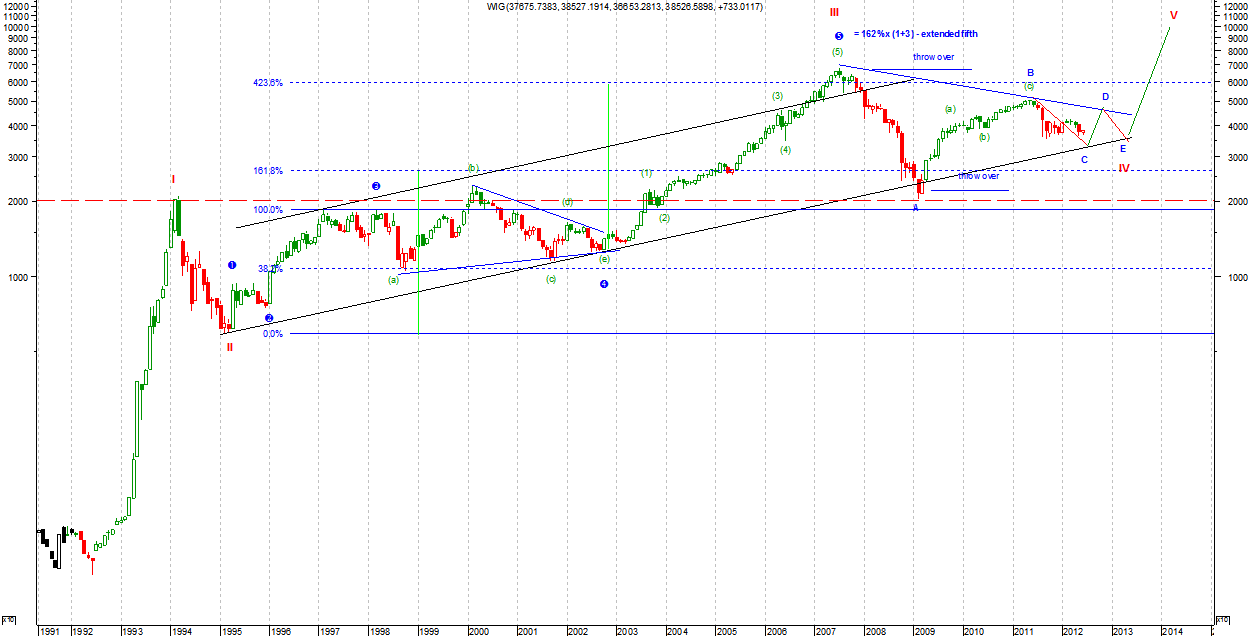Image resolution: width=1250 pixels, height=636 pixels.
Task: Select the blue circled wave 4 marker
Action: coord(604,284)
